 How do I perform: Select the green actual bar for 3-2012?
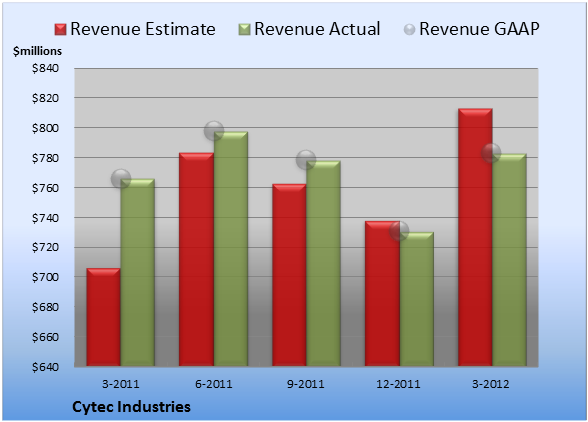tap(509, 260)
